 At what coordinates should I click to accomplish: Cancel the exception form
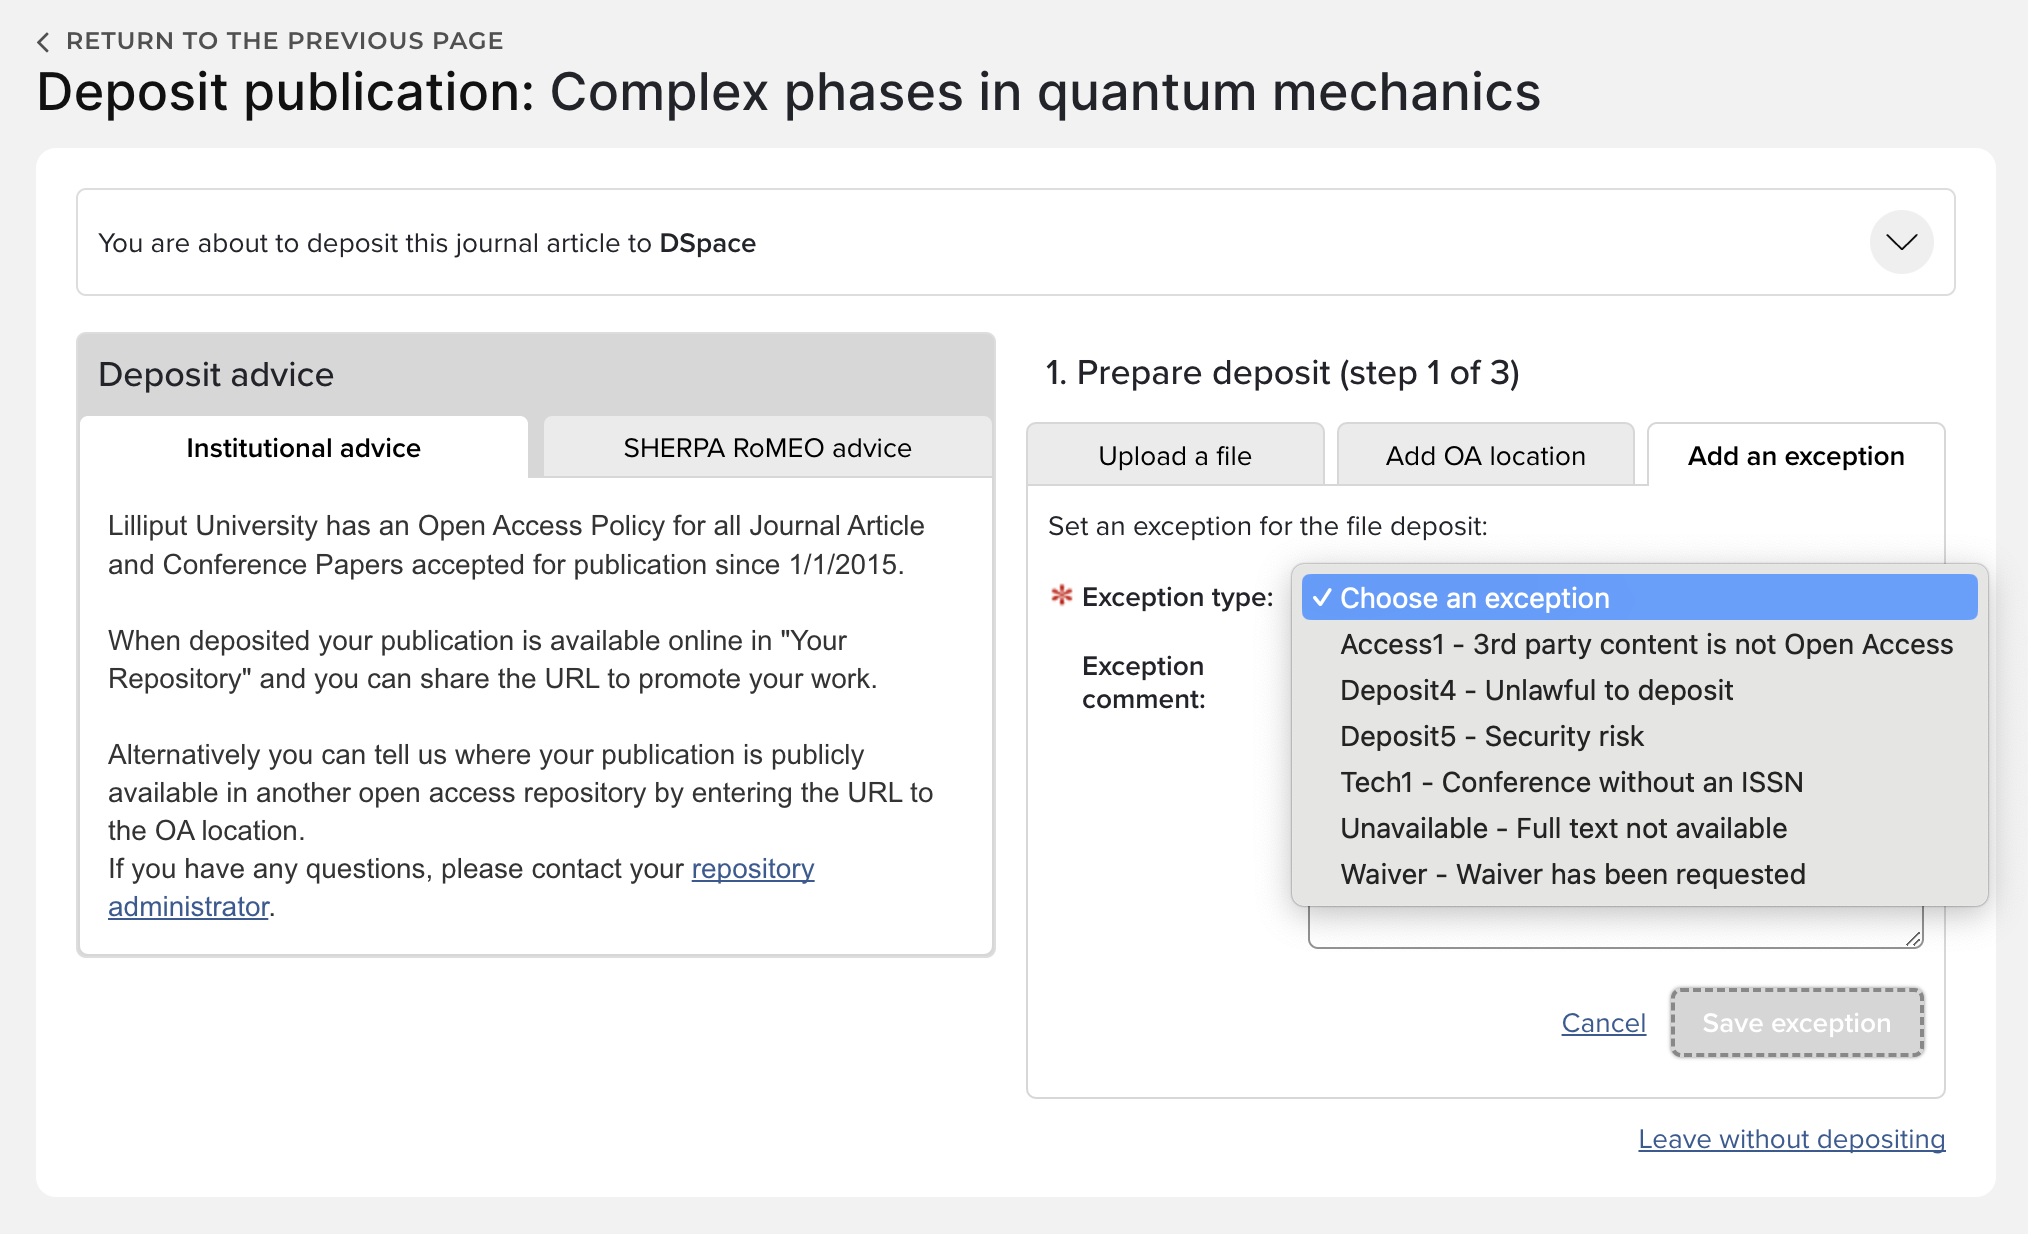coord(1603,1023)
